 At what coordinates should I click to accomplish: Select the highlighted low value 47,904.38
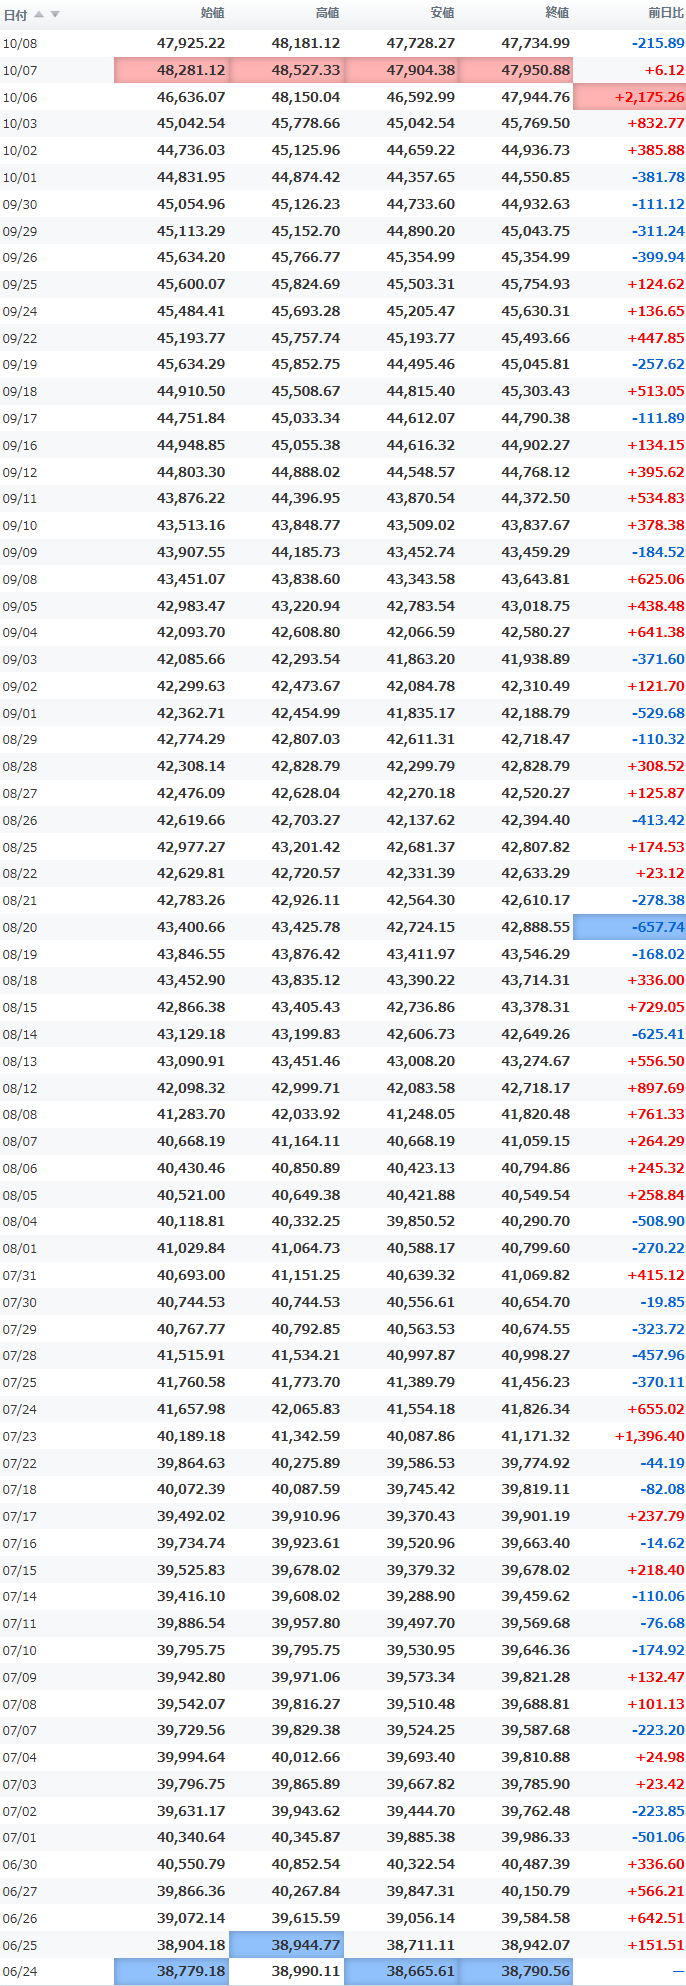(x=401, y=70)
